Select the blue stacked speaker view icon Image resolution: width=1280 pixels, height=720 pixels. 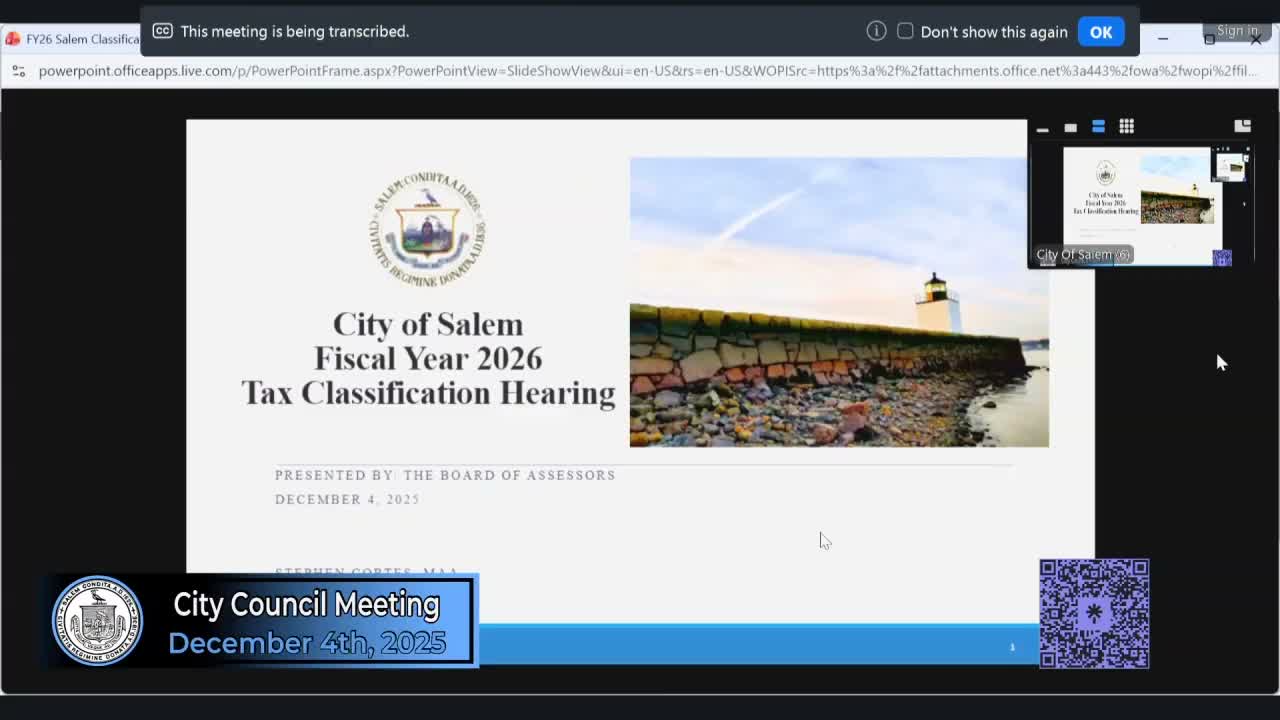(1098, 126)
